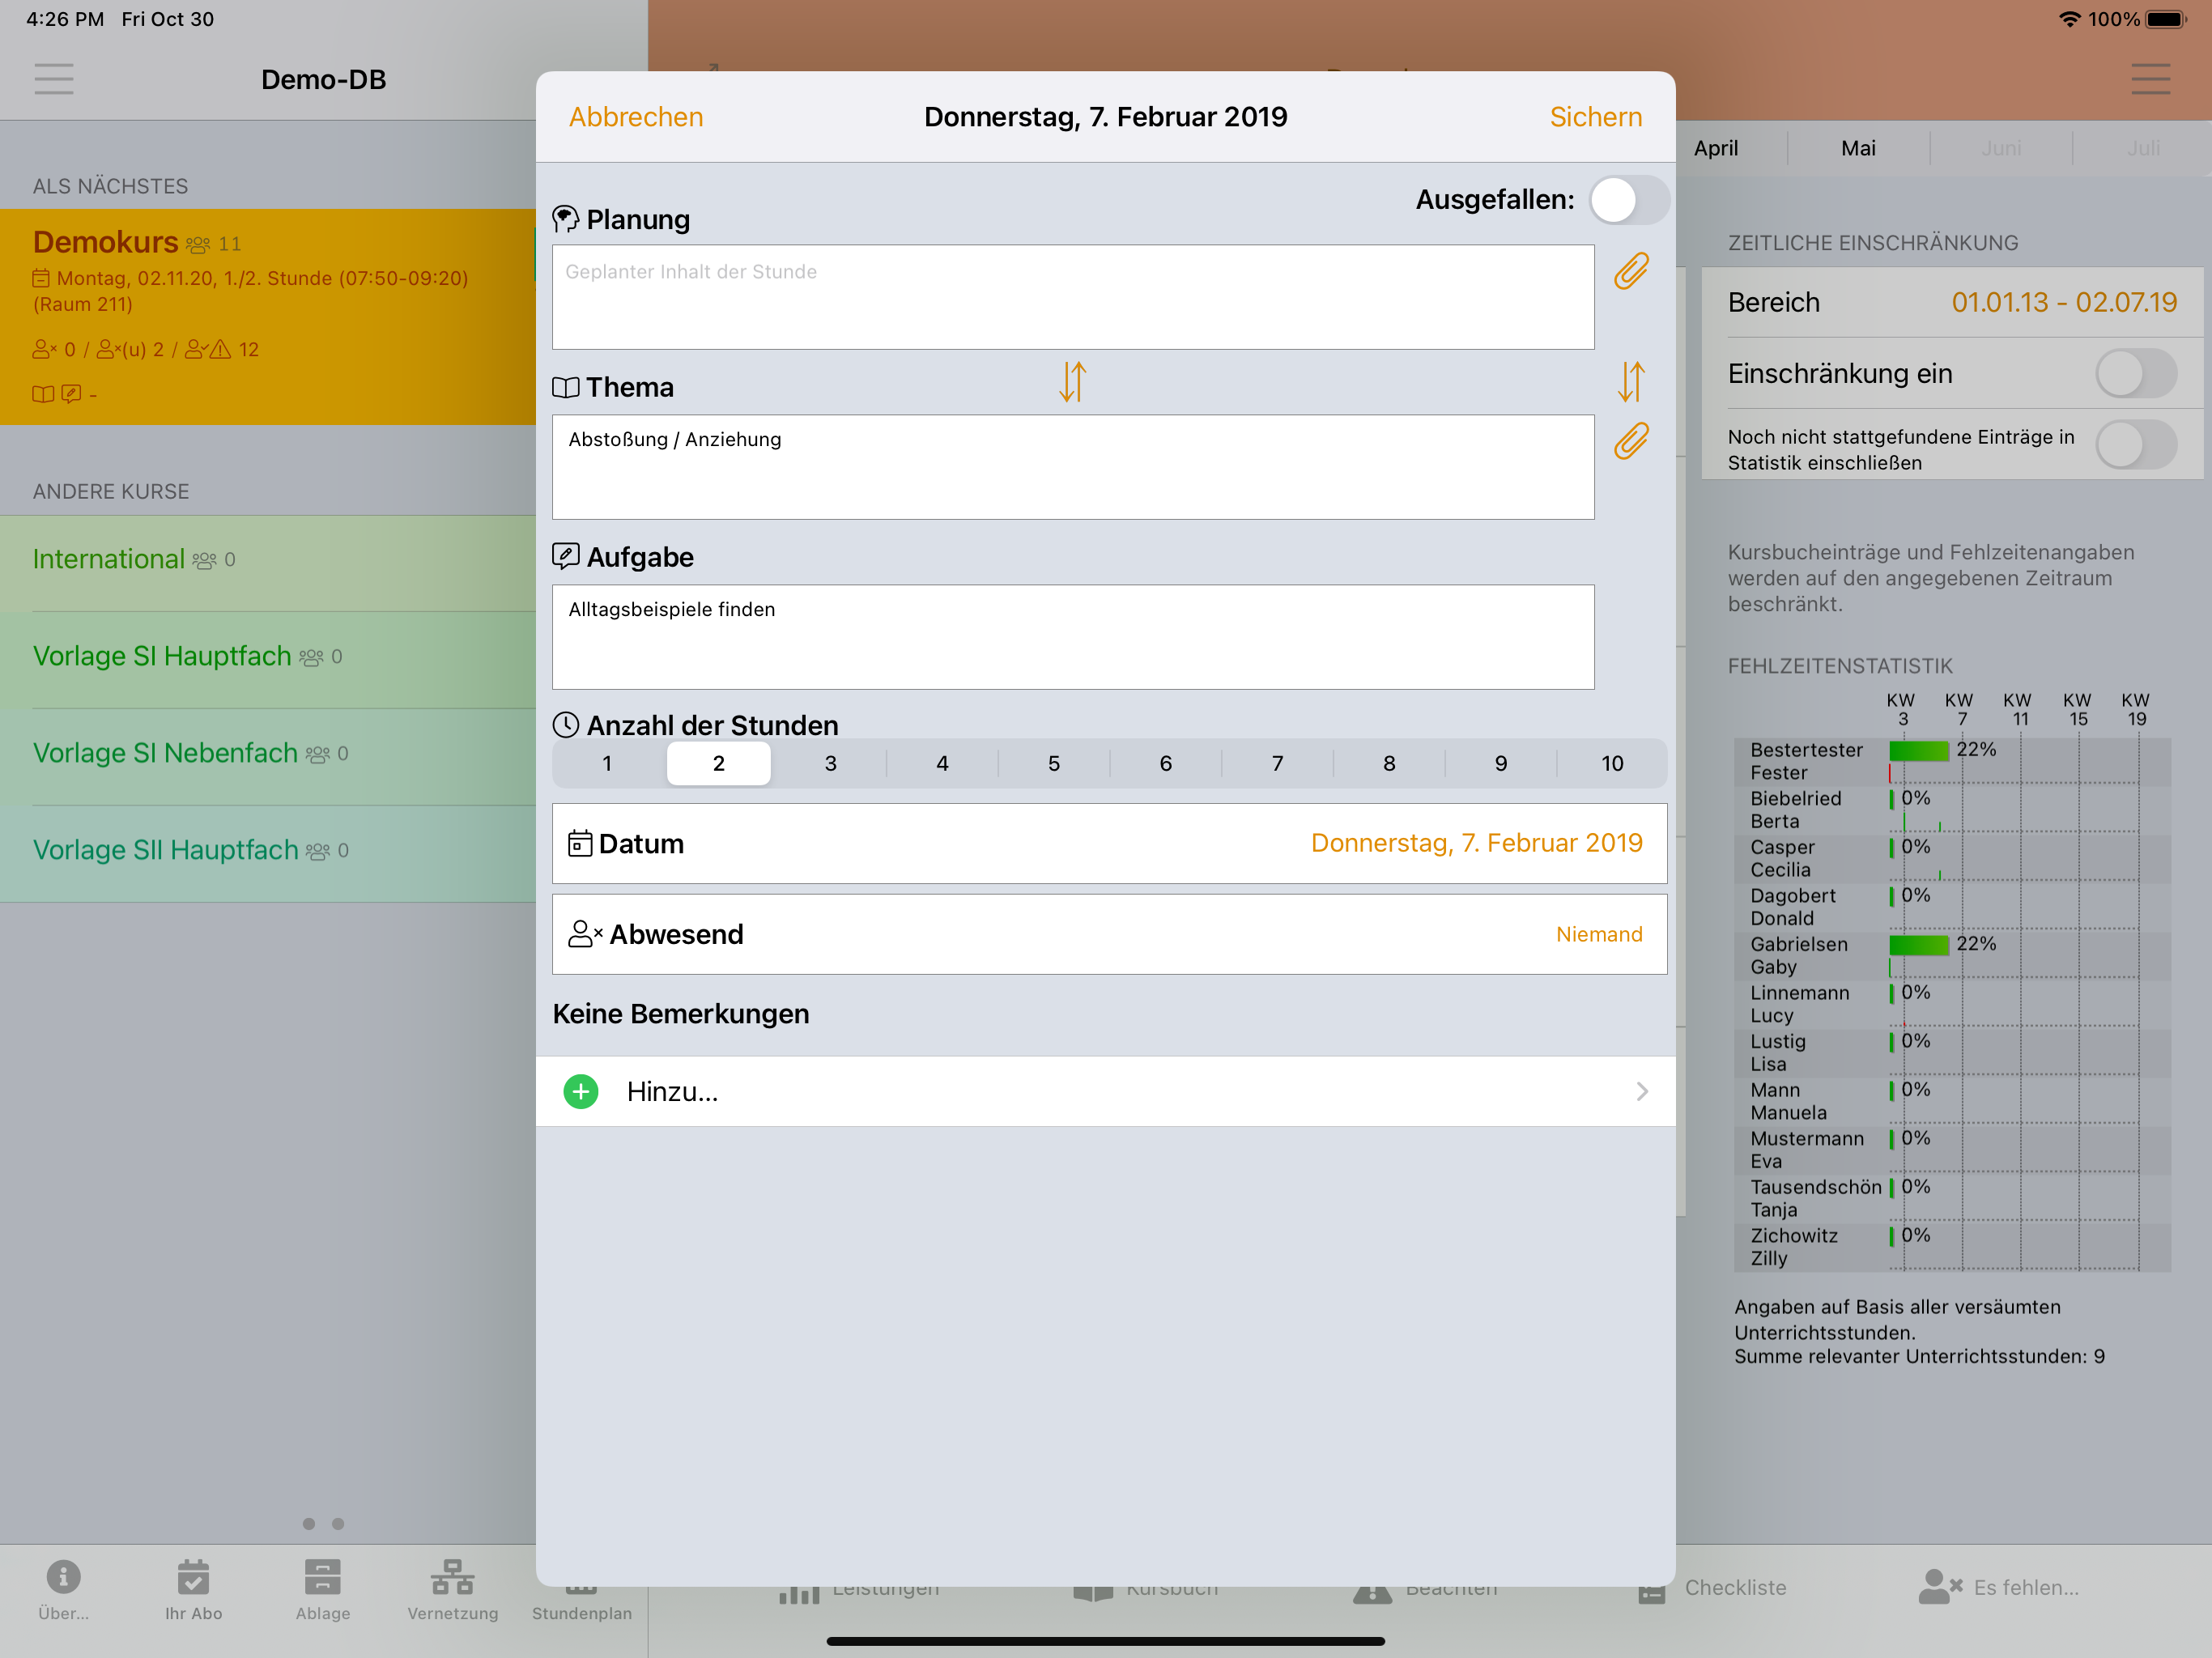Open the Ihr Abo calendar icon

coord(193,1577)
